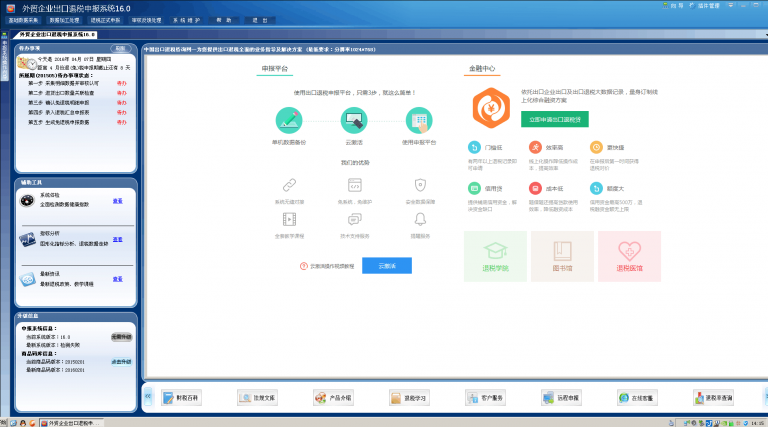The height and width of the screenshot is (427, 768).
Task: Open 财税百科 from the bottom toolbar
Action: point(181,397)
